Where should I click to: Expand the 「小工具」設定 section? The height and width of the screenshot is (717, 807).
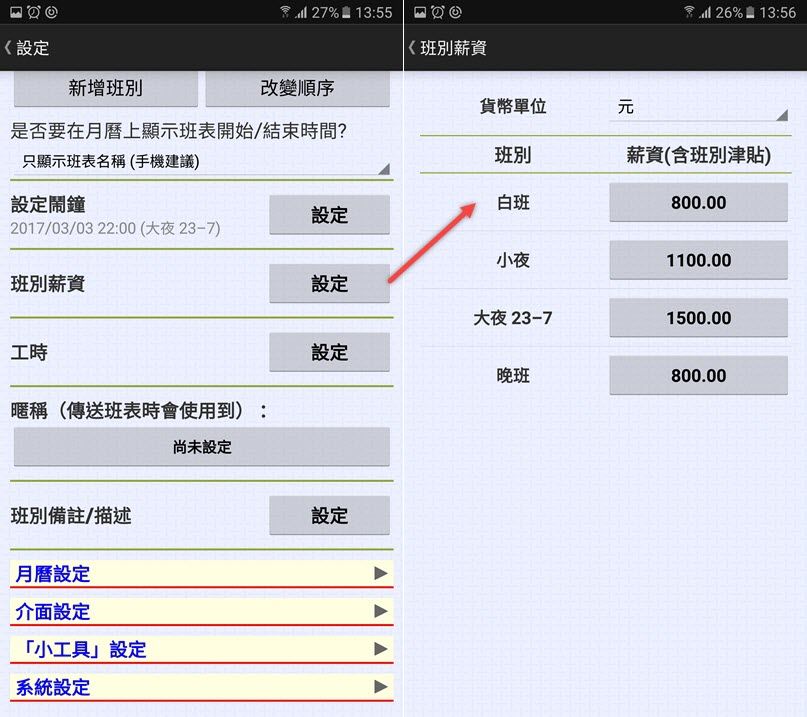(202, 649)
